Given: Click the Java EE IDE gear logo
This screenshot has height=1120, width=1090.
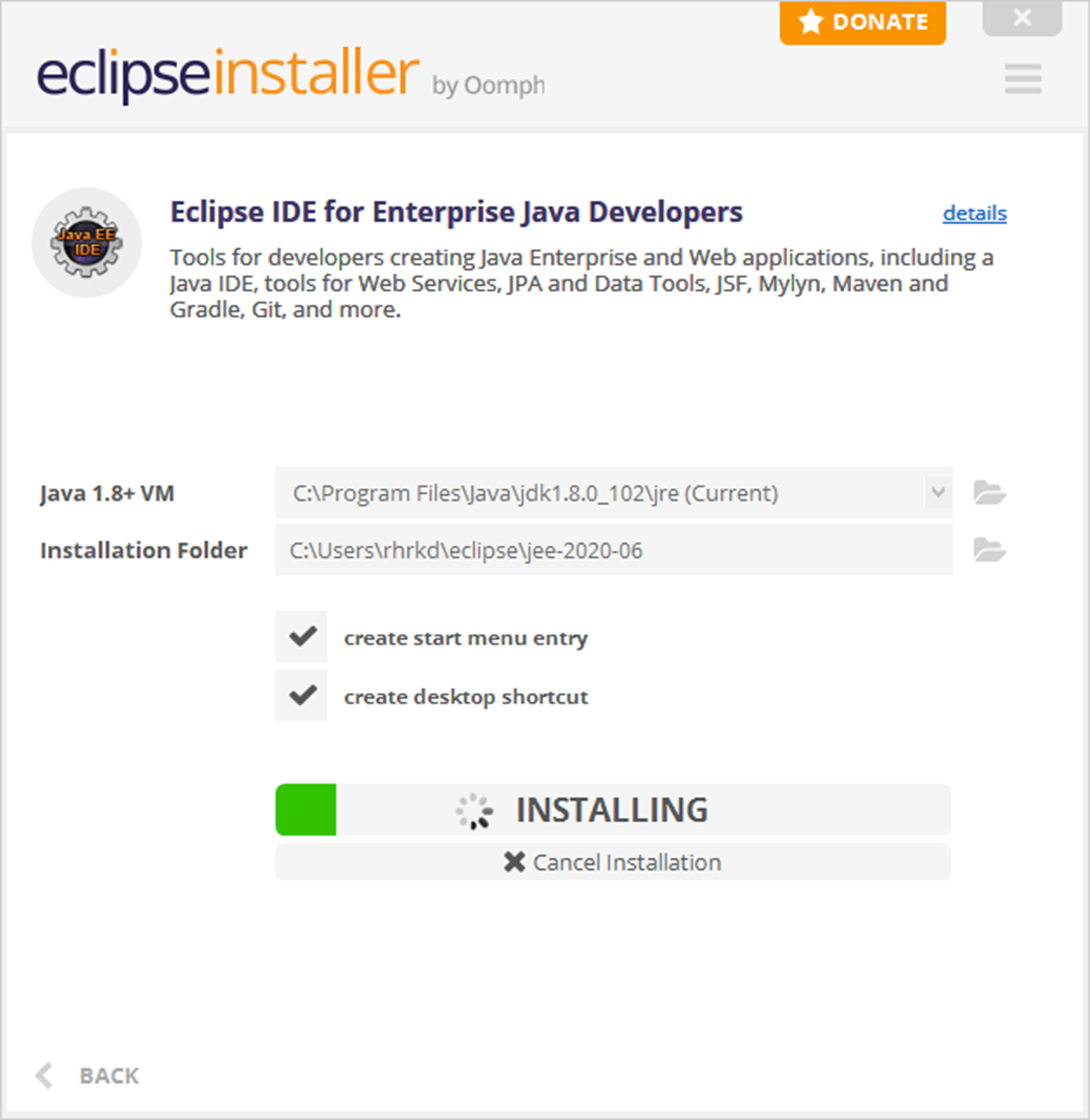Looking at the screenshot, I should pyautogui.click(x=86, y=242).
